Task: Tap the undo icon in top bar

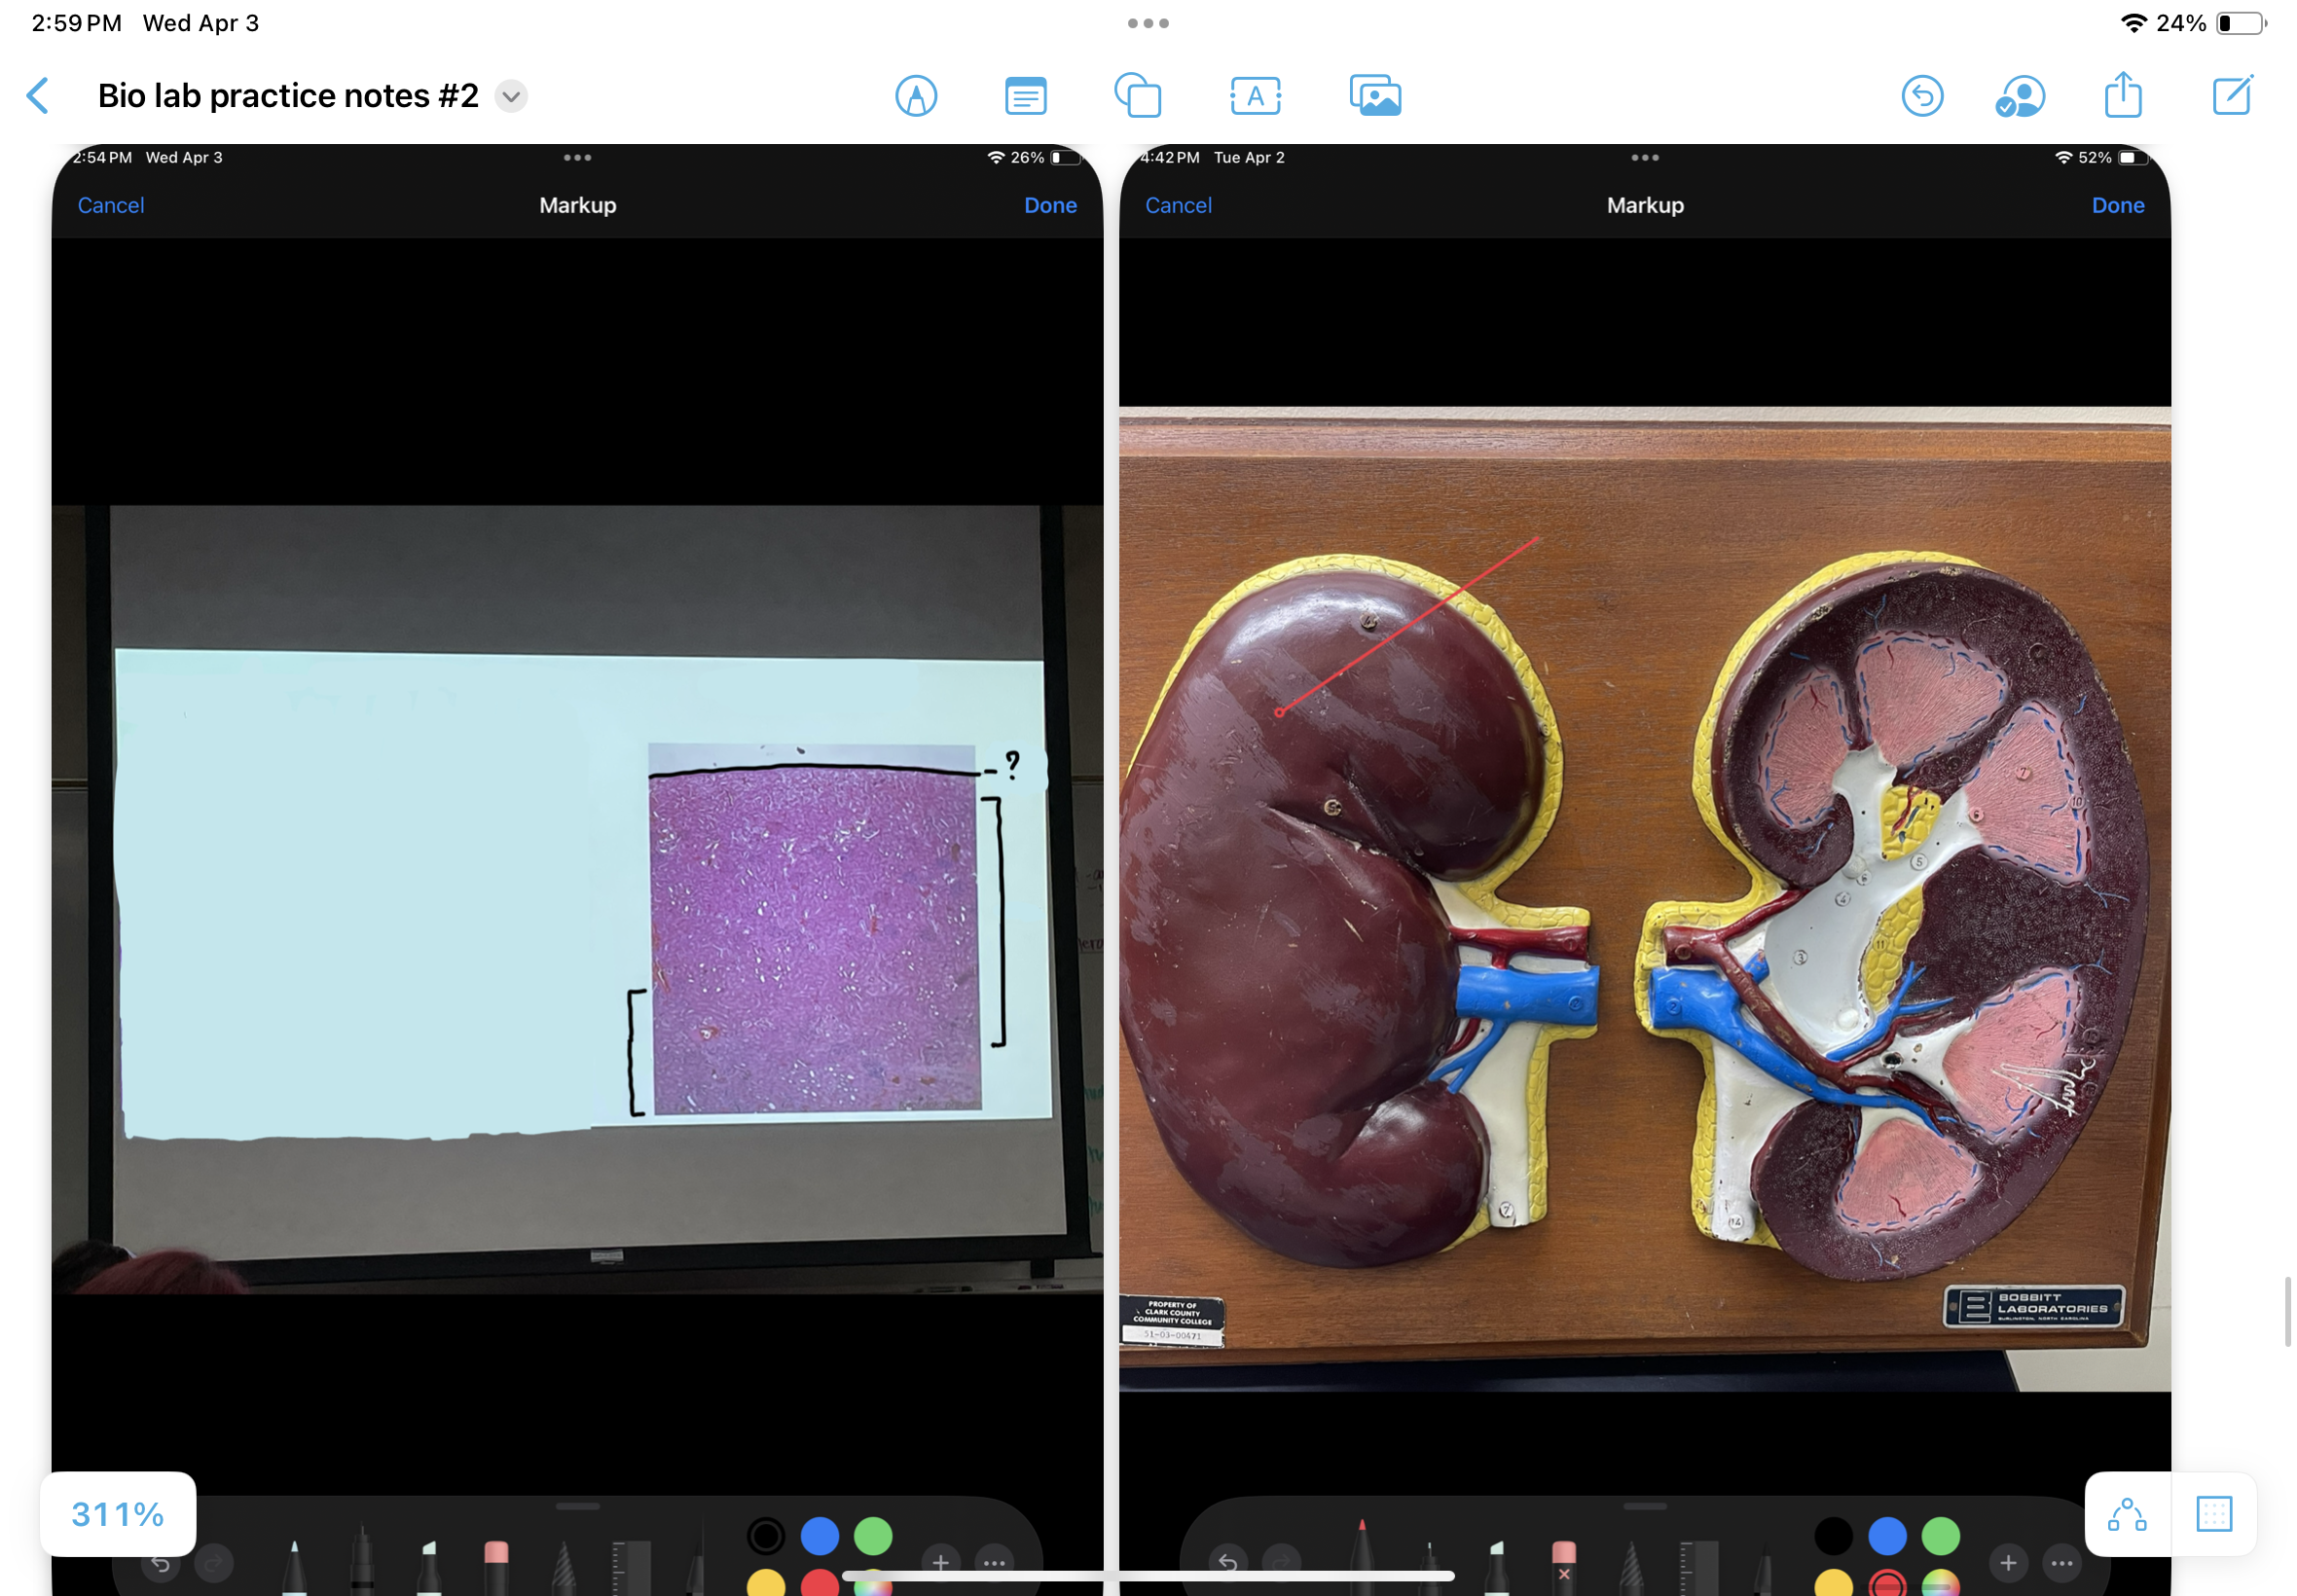Action: tap(1921, 96)
